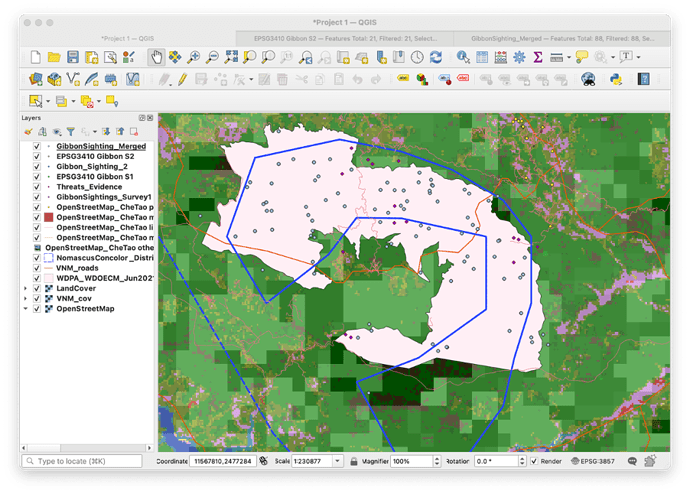Open the Layer Labeling Options yellow abc icon
This screenshot has width=690, height=494.
click(x=403, y=78)
